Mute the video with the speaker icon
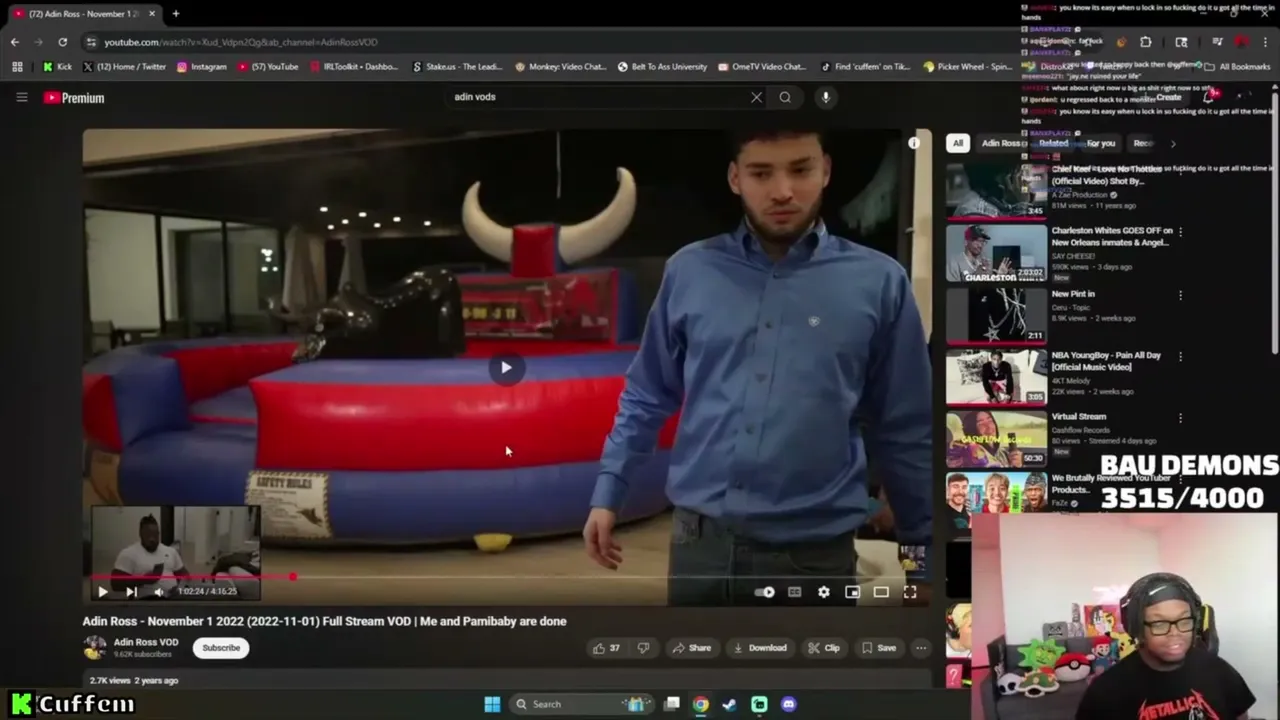 (158, 591)
